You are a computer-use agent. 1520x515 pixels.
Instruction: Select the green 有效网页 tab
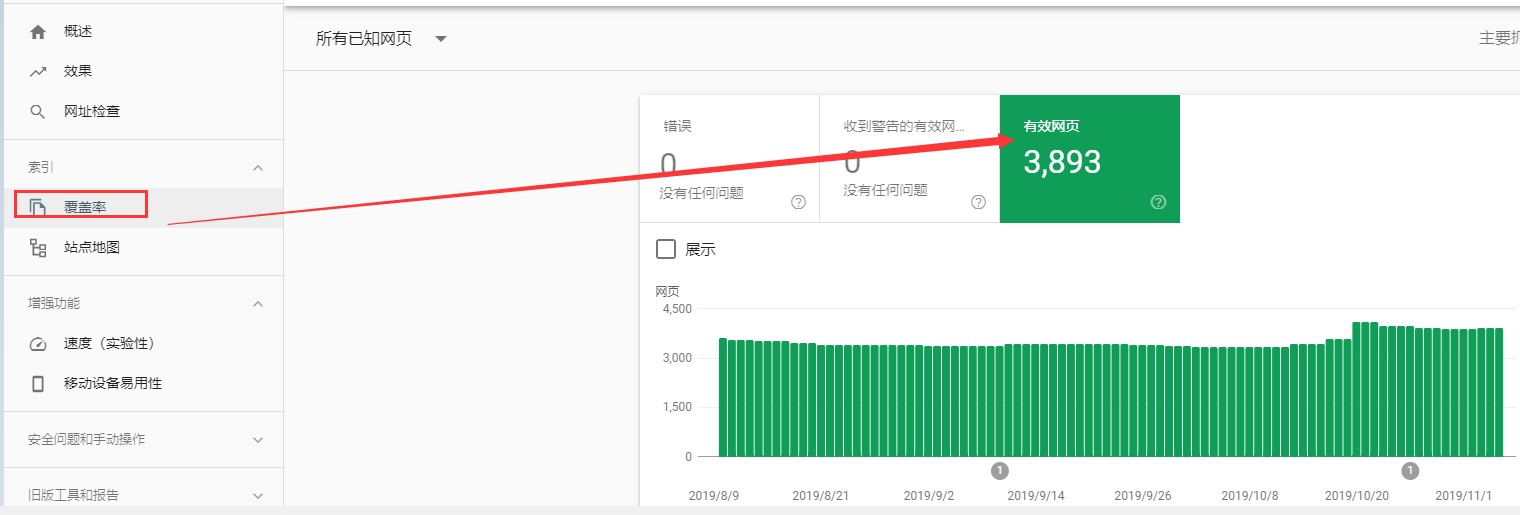tap(1089, 158)
